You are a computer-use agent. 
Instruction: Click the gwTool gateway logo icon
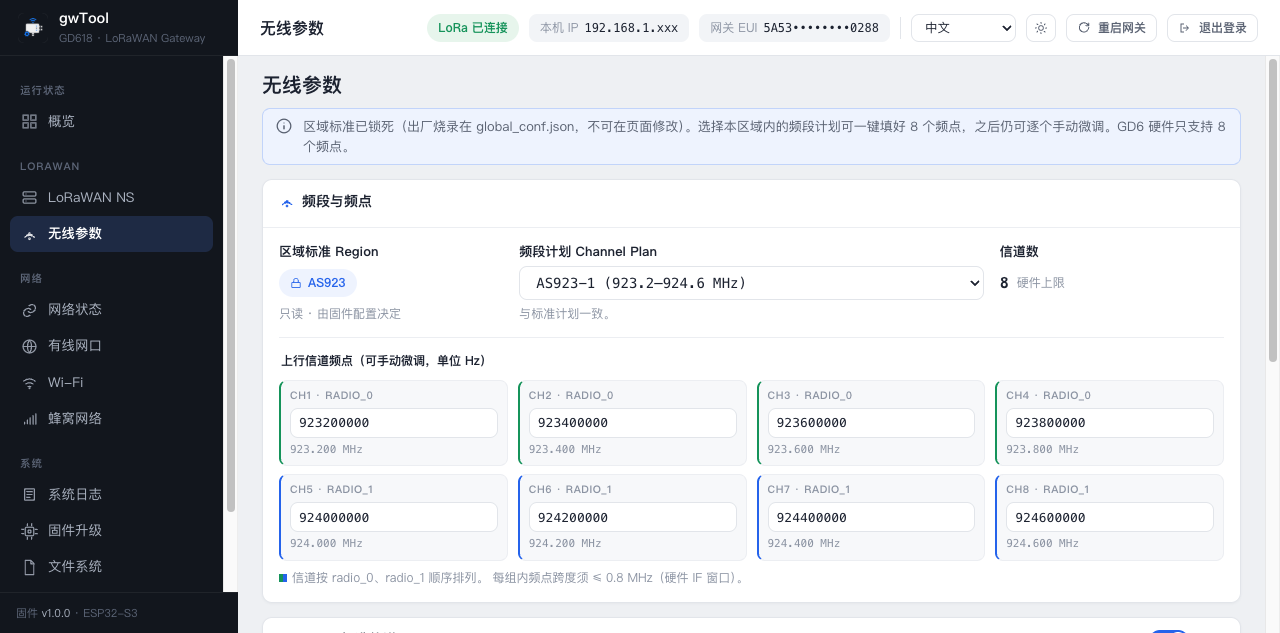pyautogui.click(x=34, y=28)
